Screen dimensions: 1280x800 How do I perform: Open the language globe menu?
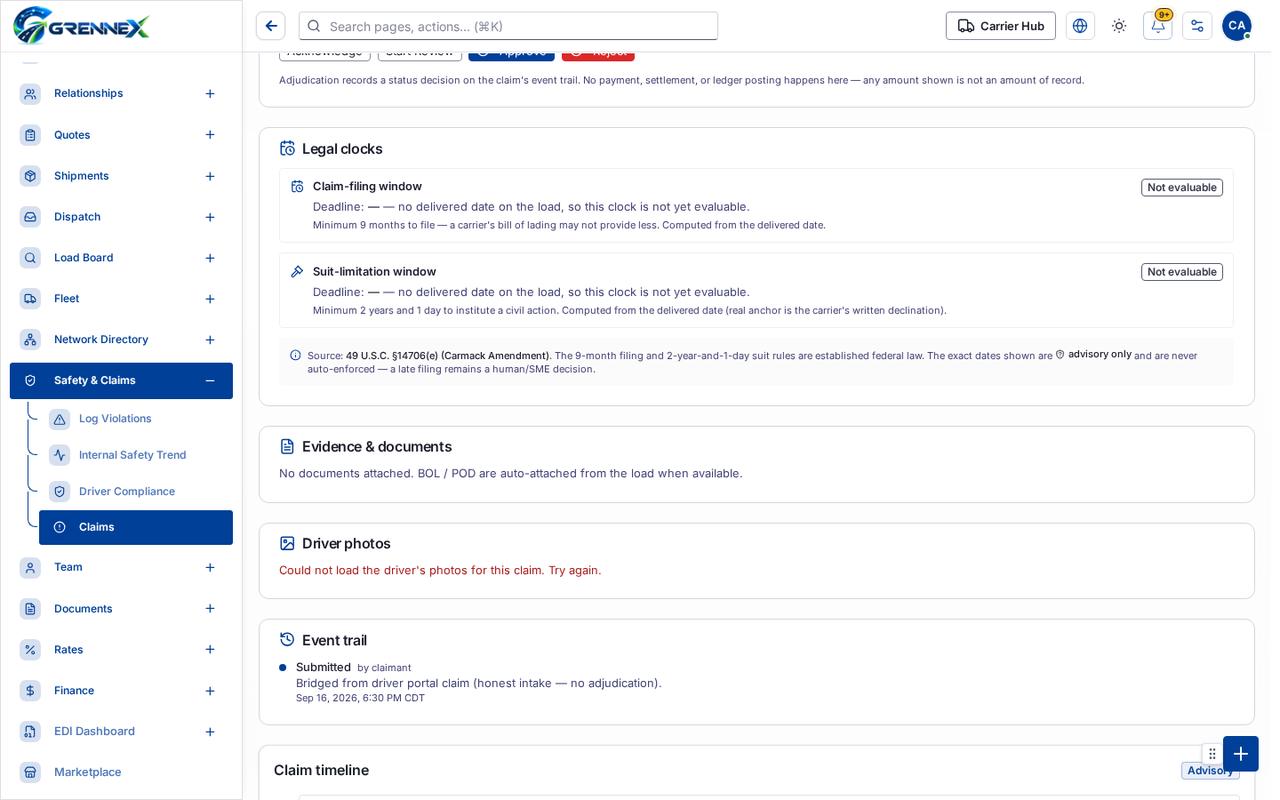pos(1080,26)
